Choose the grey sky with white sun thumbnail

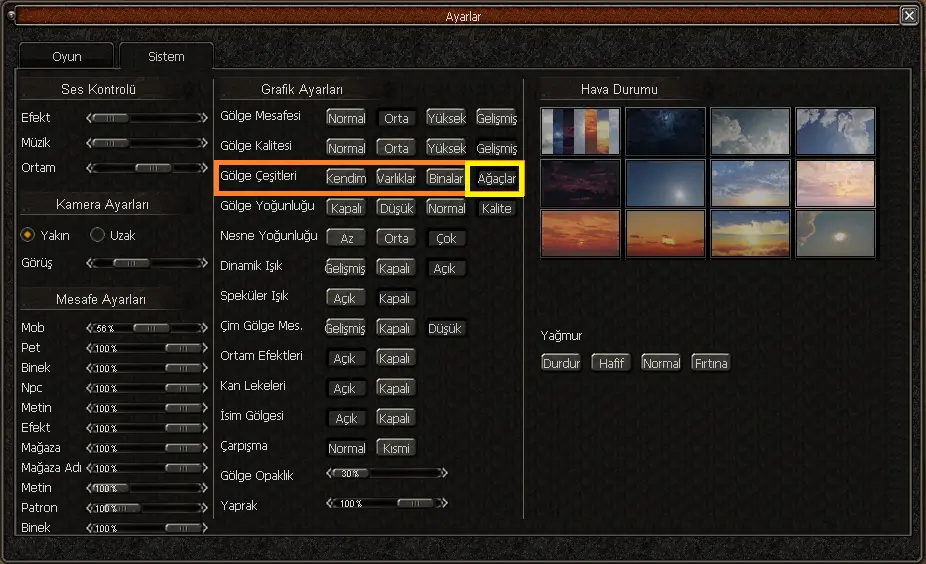835,233
